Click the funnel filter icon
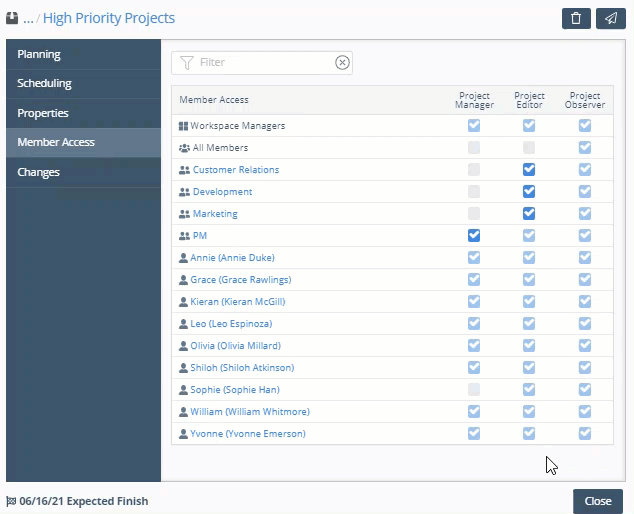The image size is (634, 514). pos(186,62)
